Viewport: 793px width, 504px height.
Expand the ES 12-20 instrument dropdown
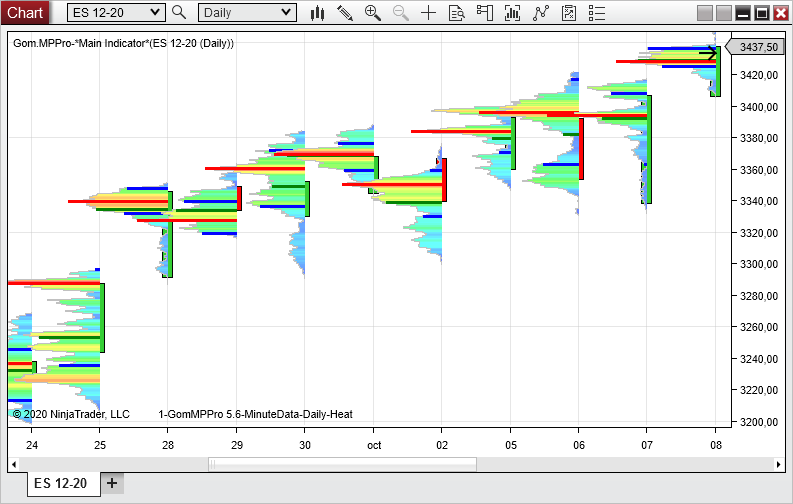154,13
